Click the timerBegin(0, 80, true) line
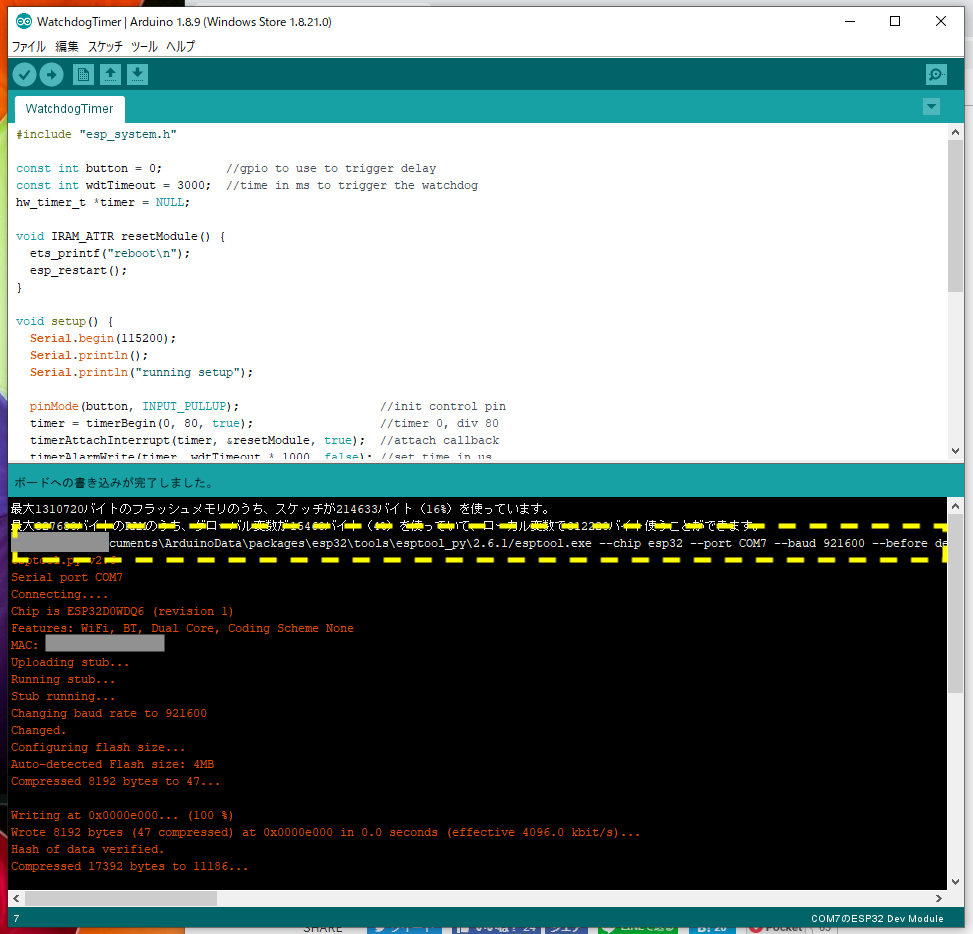This screenshot has height=934, width=973. tap(141, 424)
